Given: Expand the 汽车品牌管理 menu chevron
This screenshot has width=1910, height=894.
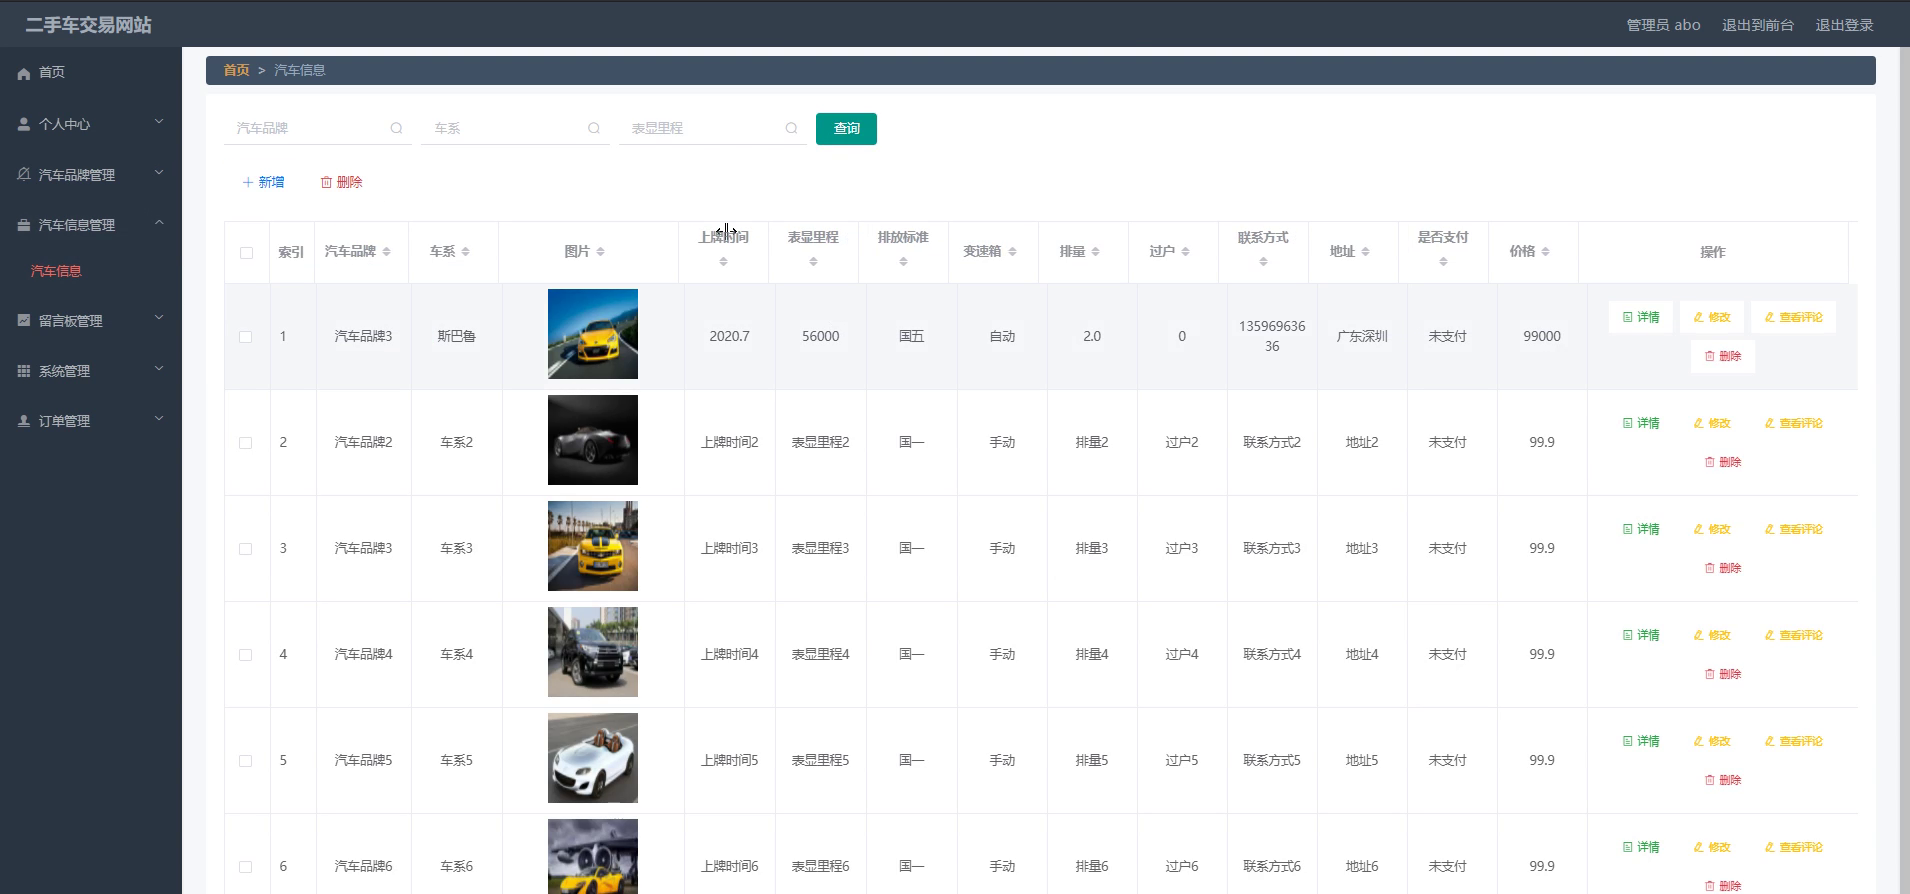Looking at the screenshot, I should pyautogui.click(x=159, y=173).
